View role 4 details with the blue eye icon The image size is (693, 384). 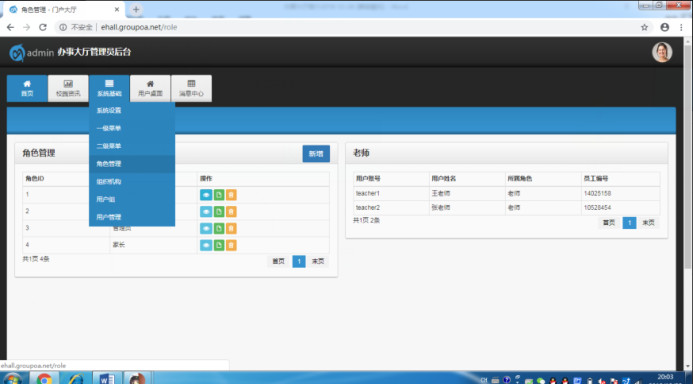206,245
